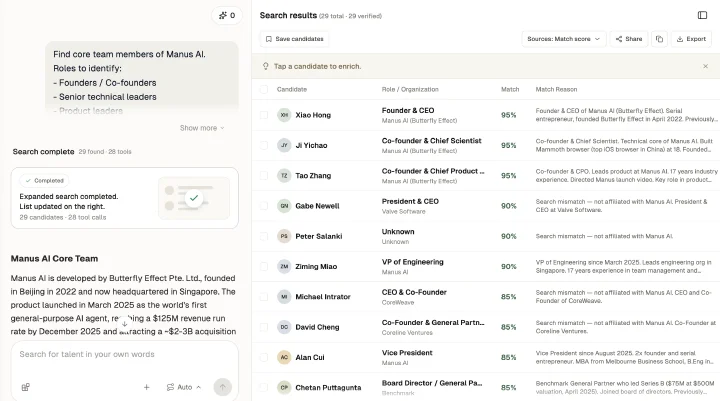Viewport: 720px width, 401px height.
Task: Click the Completed status badge
Action: pyautogui.click(x=44, y=181)
